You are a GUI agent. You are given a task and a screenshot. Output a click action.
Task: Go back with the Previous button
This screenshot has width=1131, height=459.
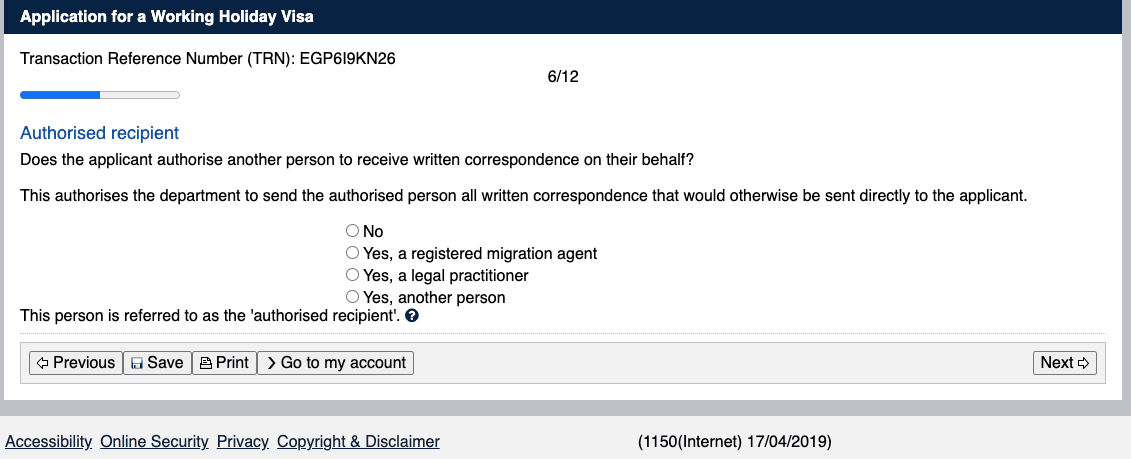point(76,362)
